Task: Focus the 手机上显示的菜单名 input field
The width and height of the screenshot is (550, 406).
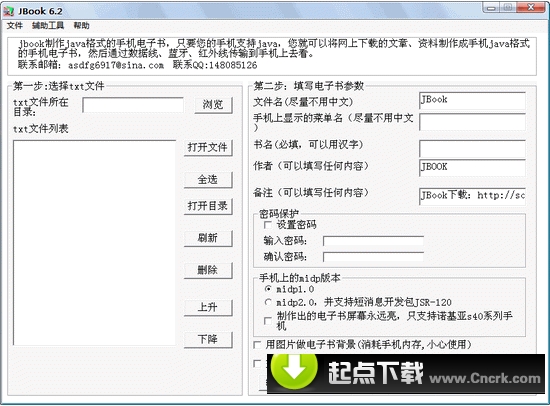Action: (x=472, y=122)
